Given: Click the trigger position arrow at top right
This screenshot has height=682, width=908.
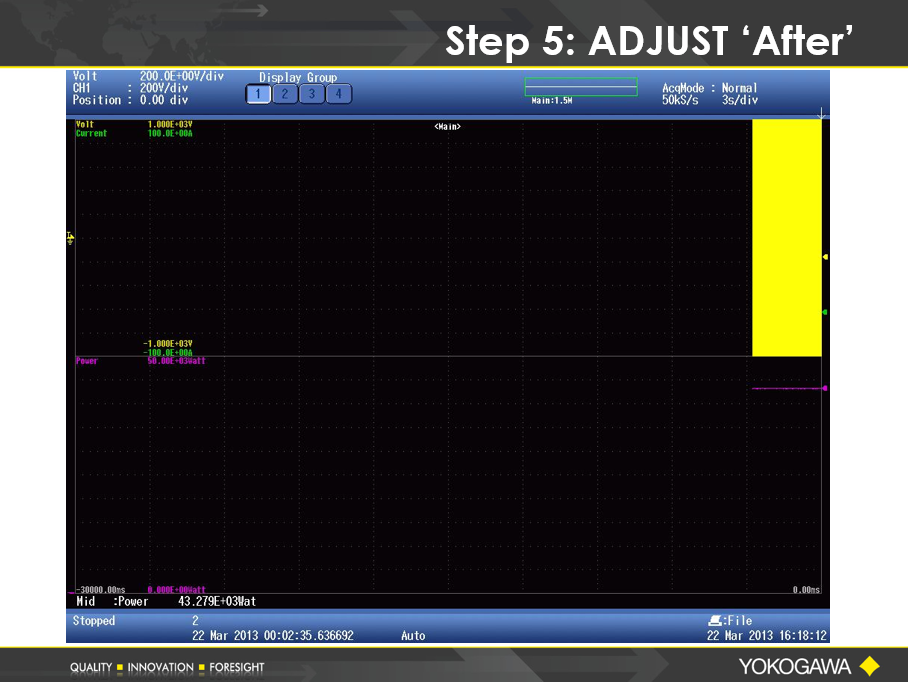Looking at the screenshot, I should pyautogui.click(x=821, y=115).
